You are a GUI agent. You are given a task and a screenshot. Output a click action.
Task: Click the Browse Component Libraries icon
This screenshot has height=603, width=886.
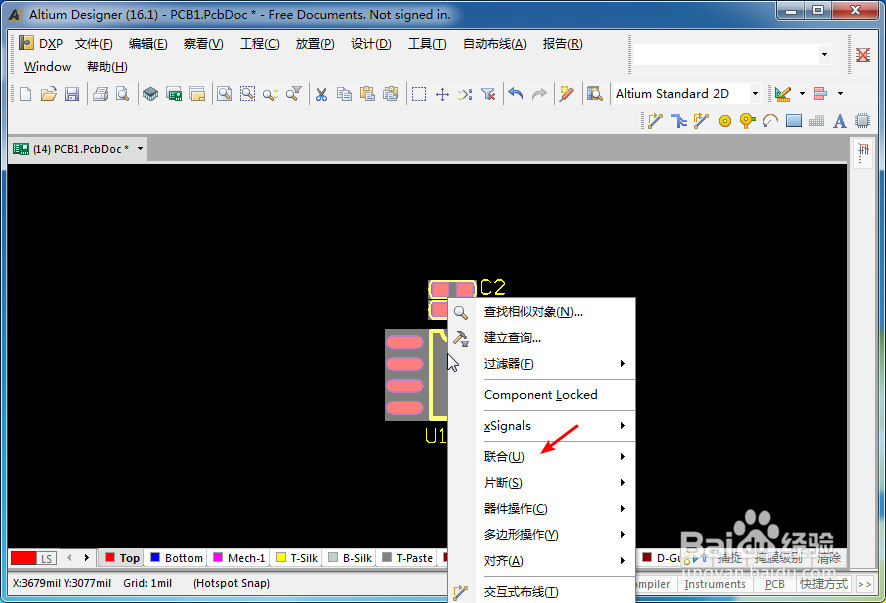tap(594, 94)
